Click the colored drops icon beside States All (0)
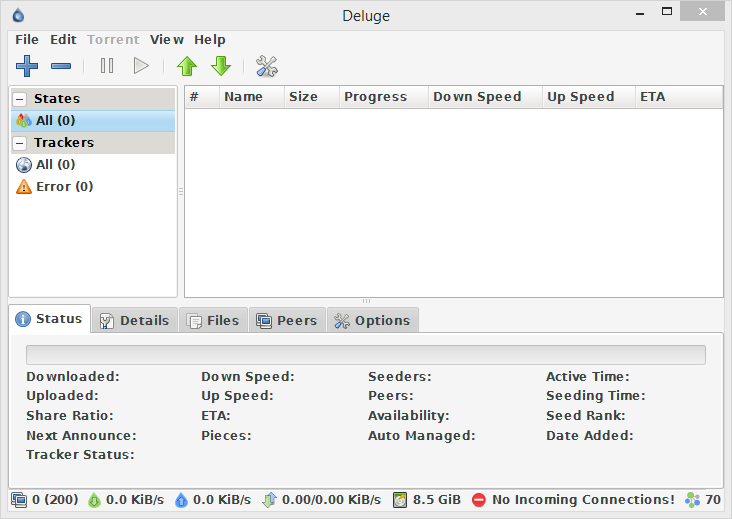Image resolution: width=732 pixels, height=519 pixels. (23, 121)
